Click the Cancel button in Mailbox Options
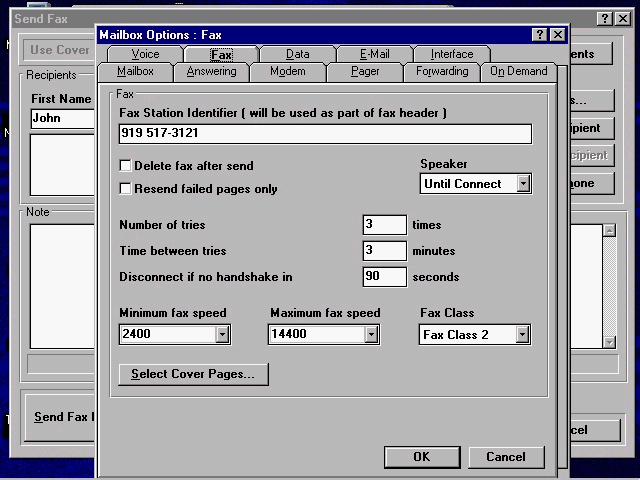 tap(505, 457)
